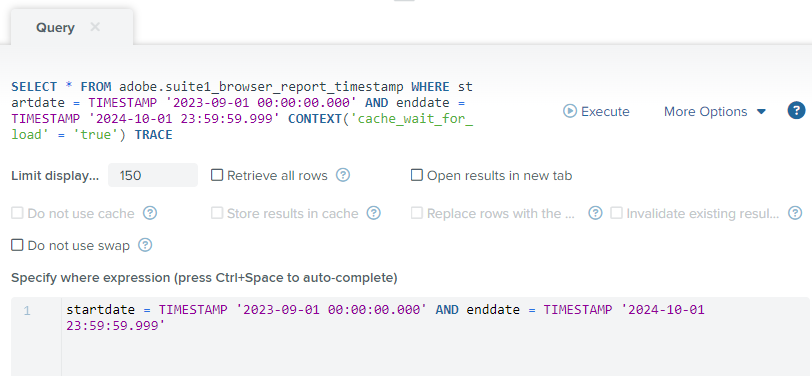The image size is (812, 376).
Task: Enable Do not use swap checkbox
Action: (17, 245)
